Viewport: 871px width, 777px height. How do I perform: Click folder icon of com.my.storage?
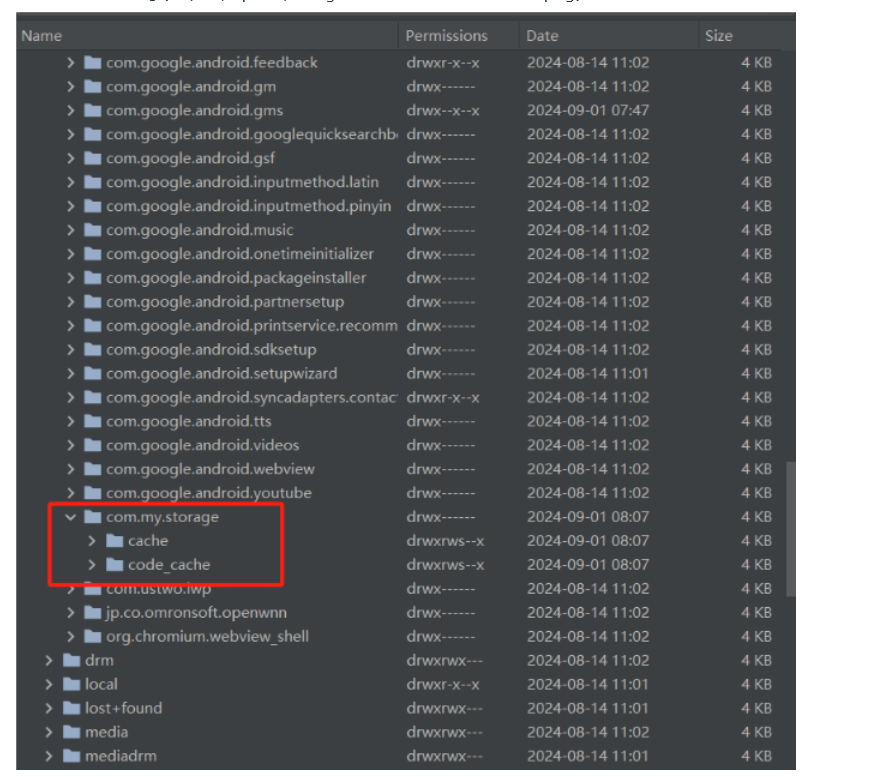pos(92,517)
